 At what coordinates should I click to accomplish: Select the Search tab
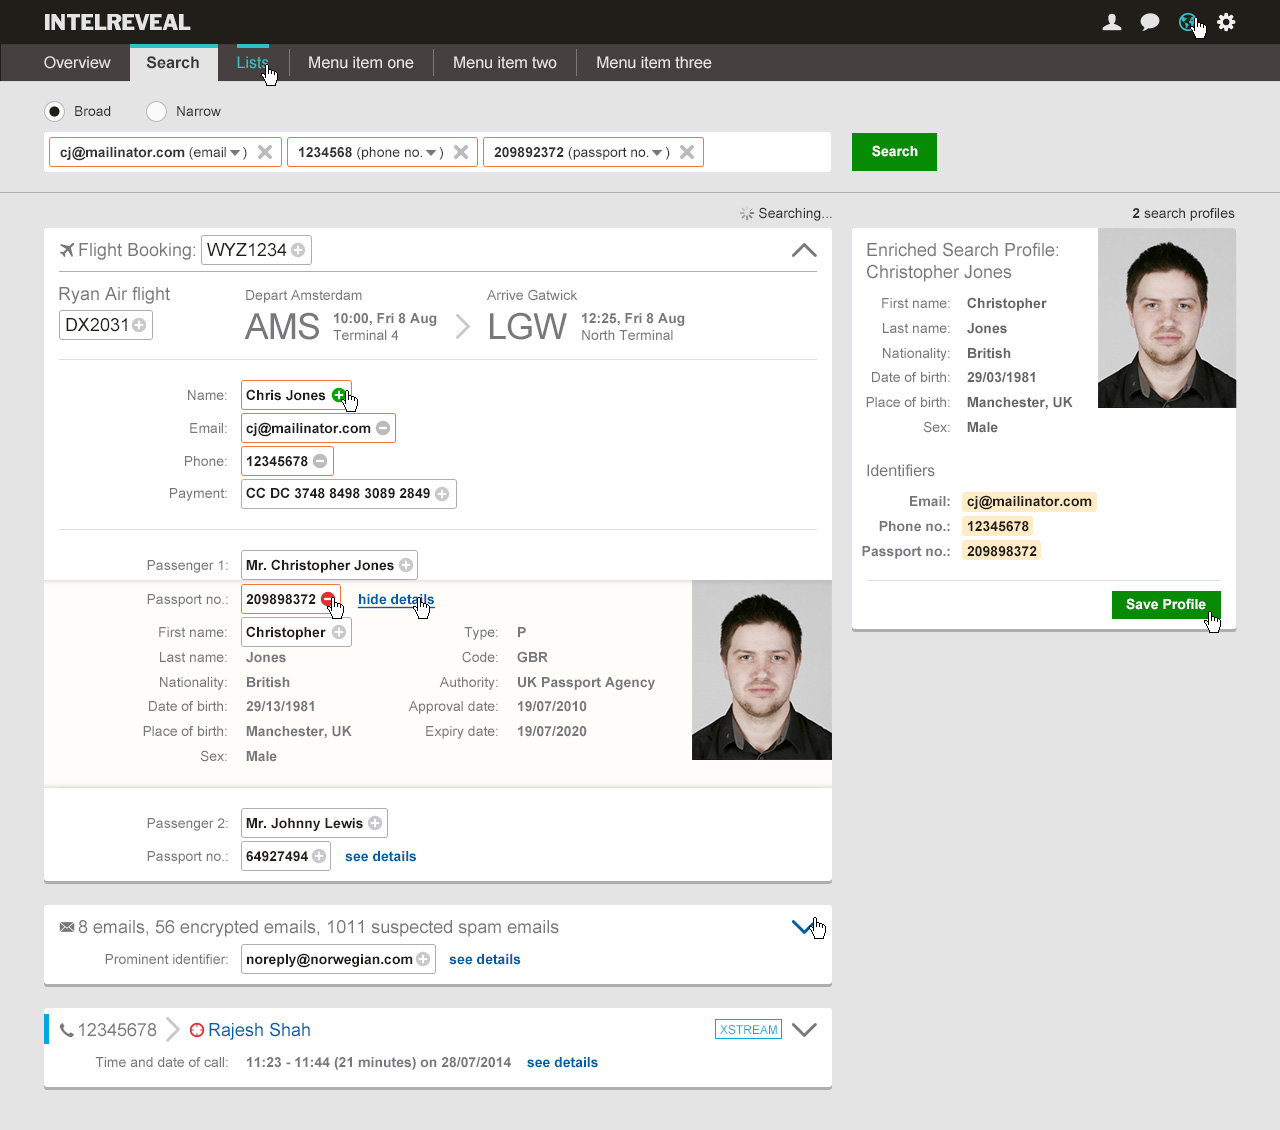click(x=173, y=63)
